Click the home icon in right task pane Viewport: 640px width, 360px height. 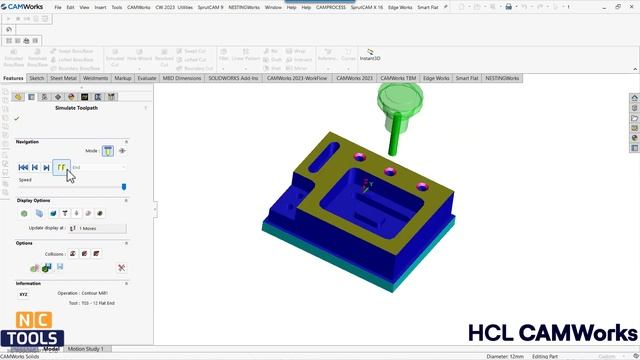click(634, 98)
